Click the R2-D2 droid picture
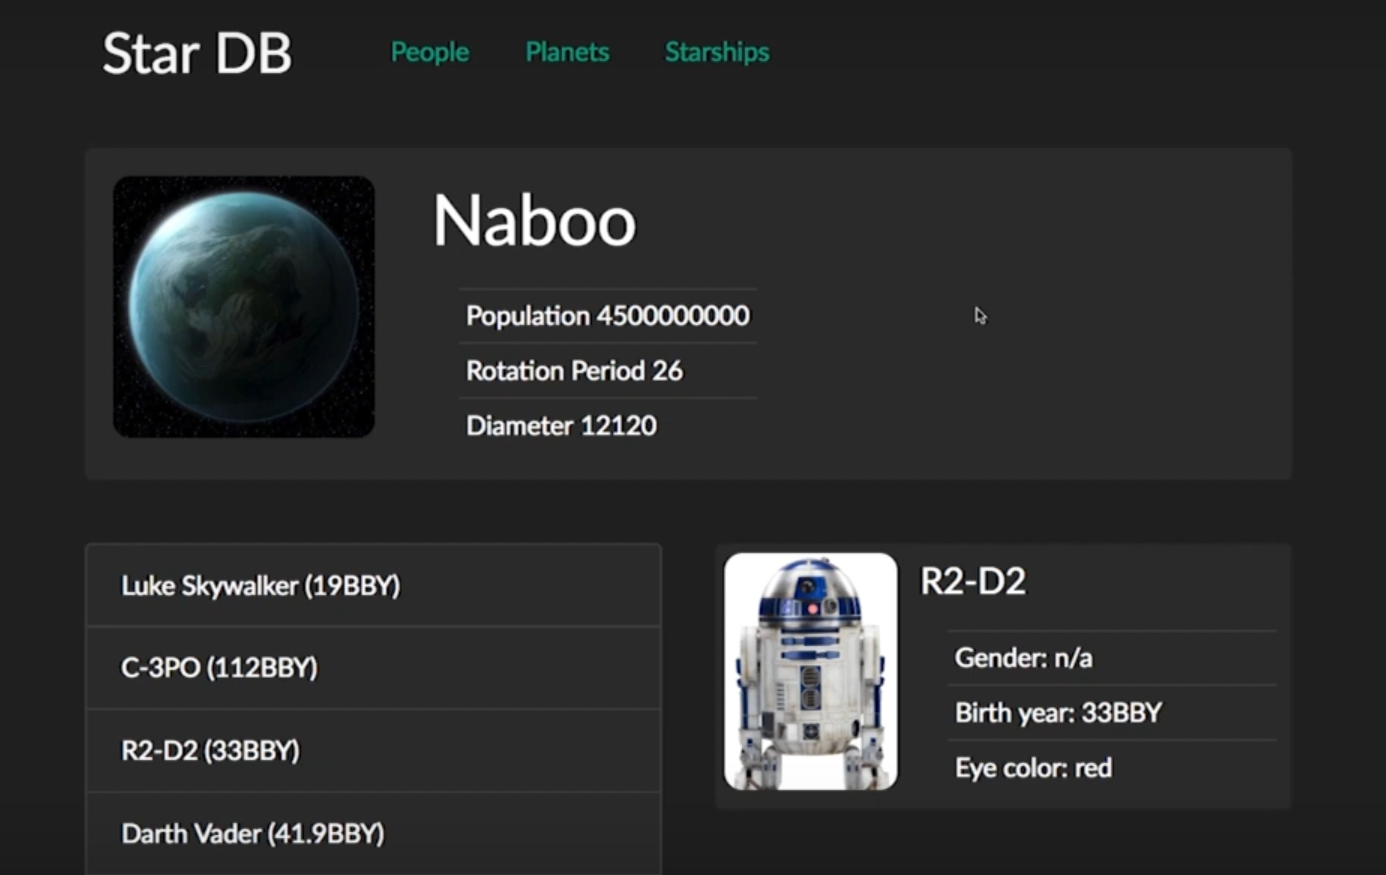The height and width of the screenshot is (875, 1386). click(810, 672)
